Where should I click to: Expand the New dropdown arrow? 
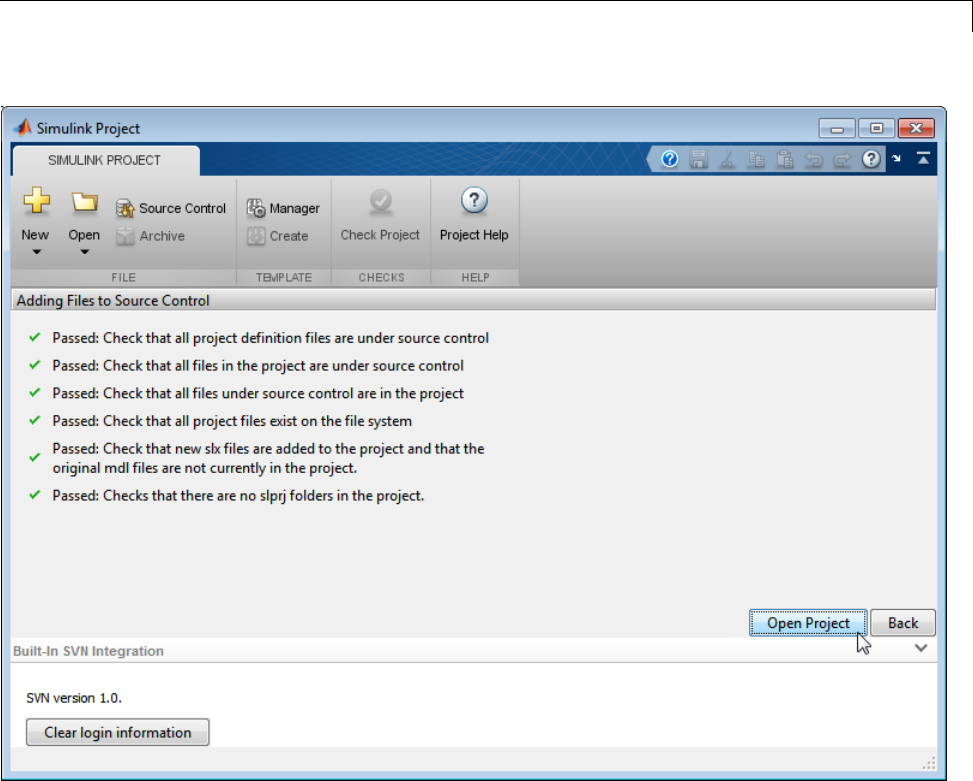tap(37, 252)
